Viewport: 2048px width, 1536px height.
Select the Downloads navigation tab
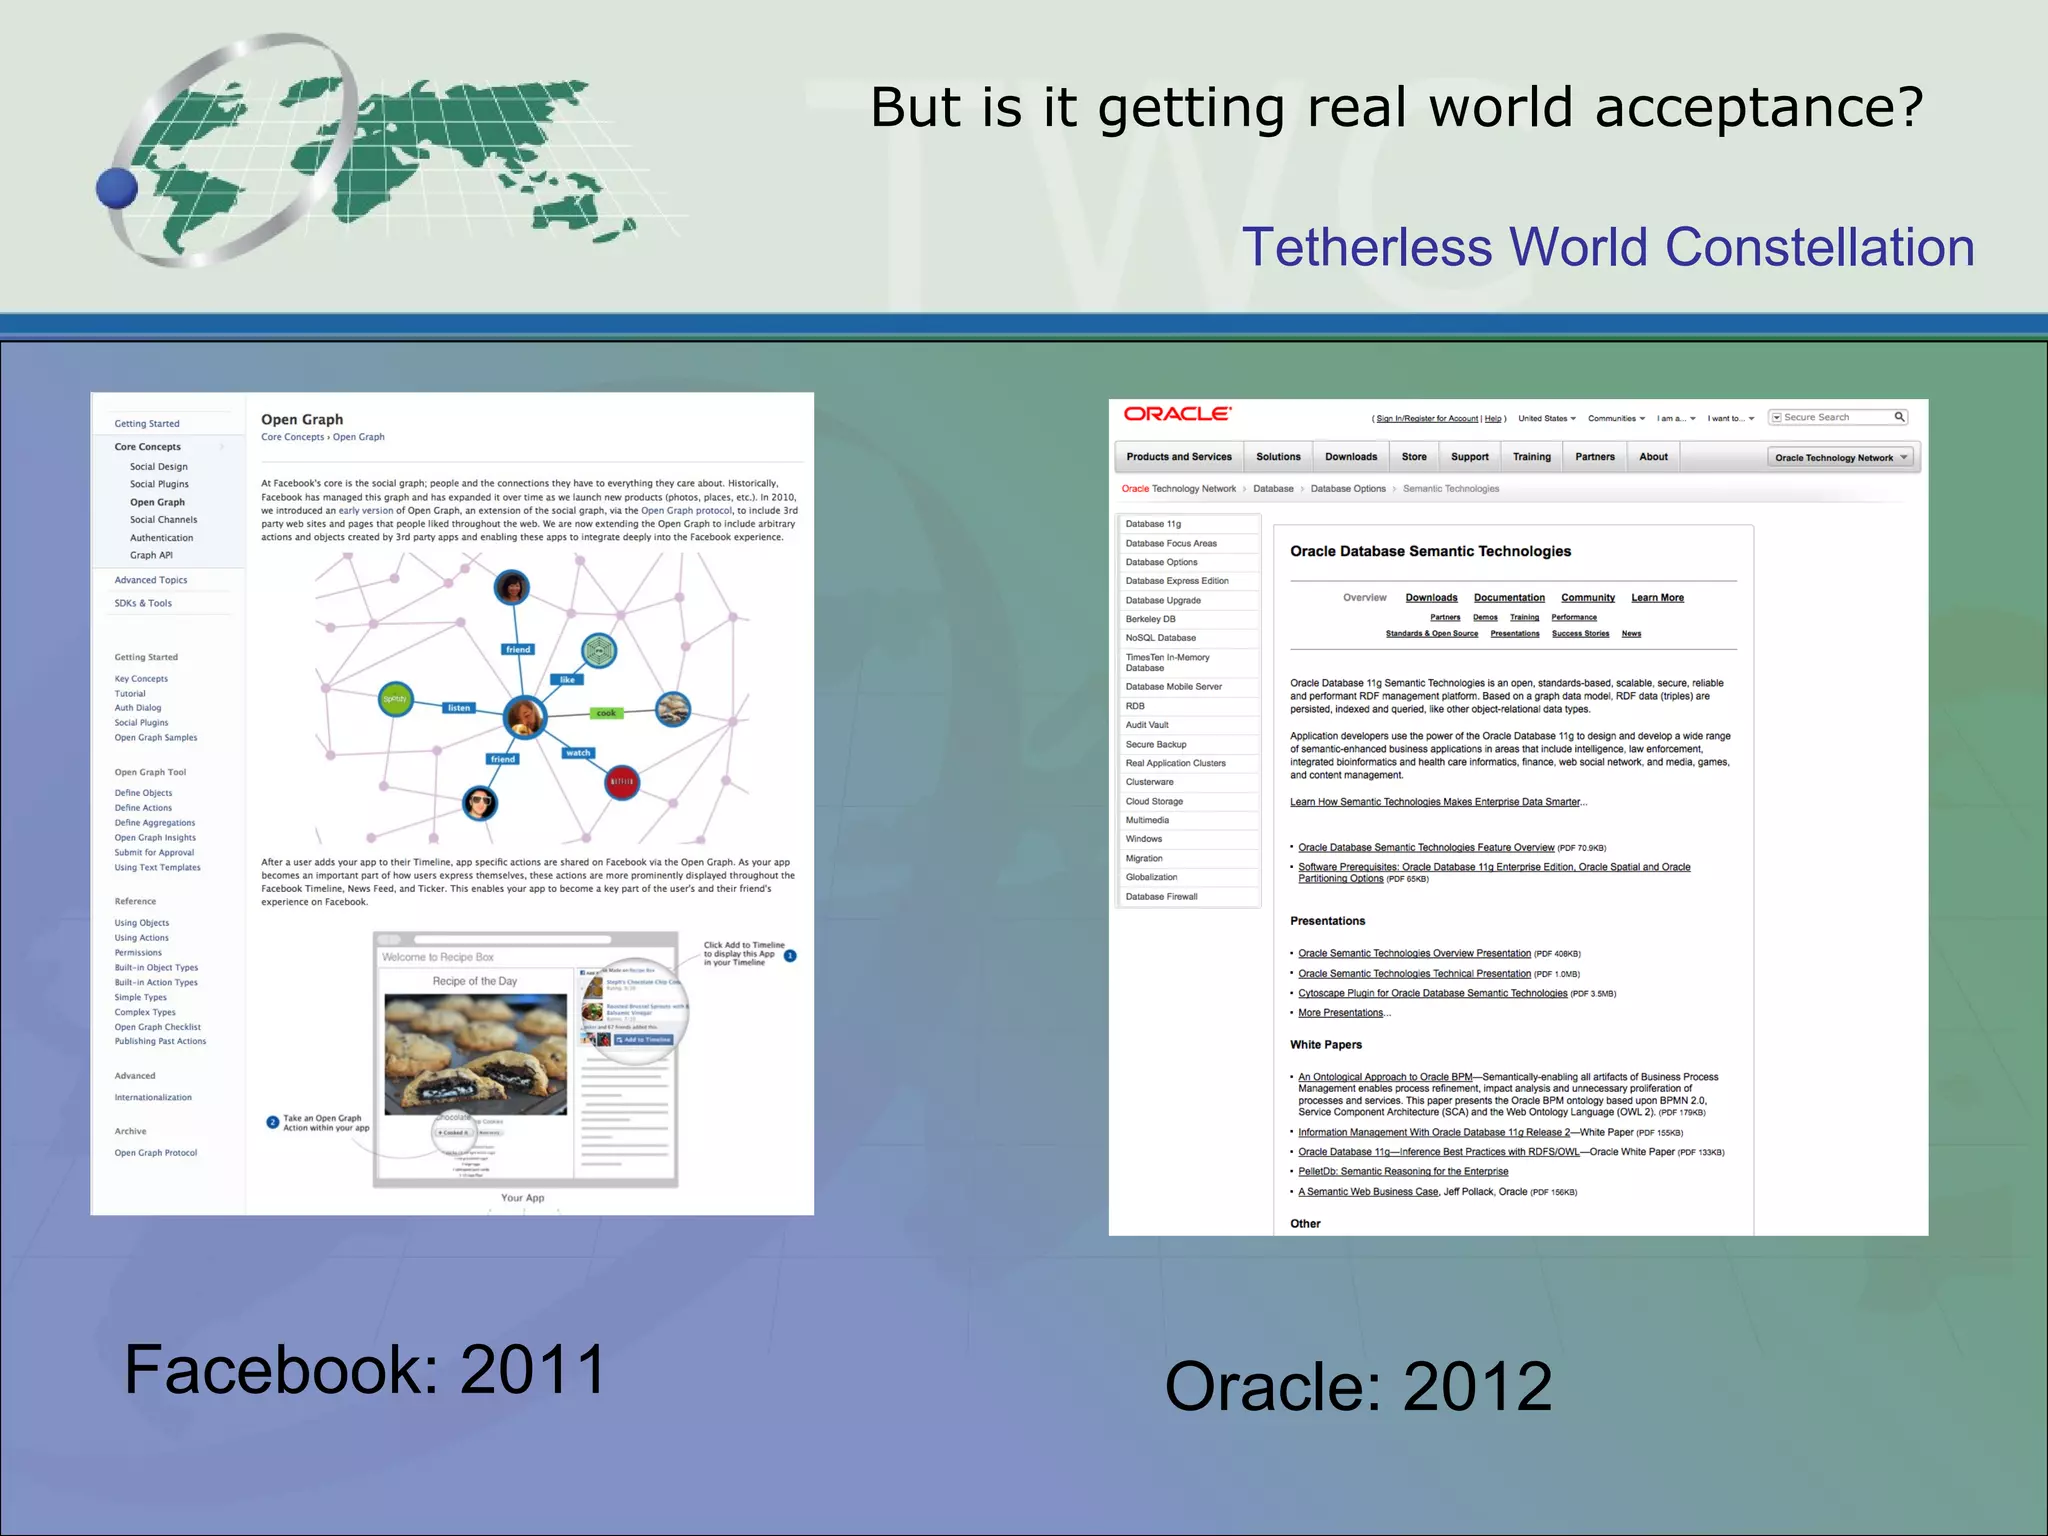(1351, 457)
